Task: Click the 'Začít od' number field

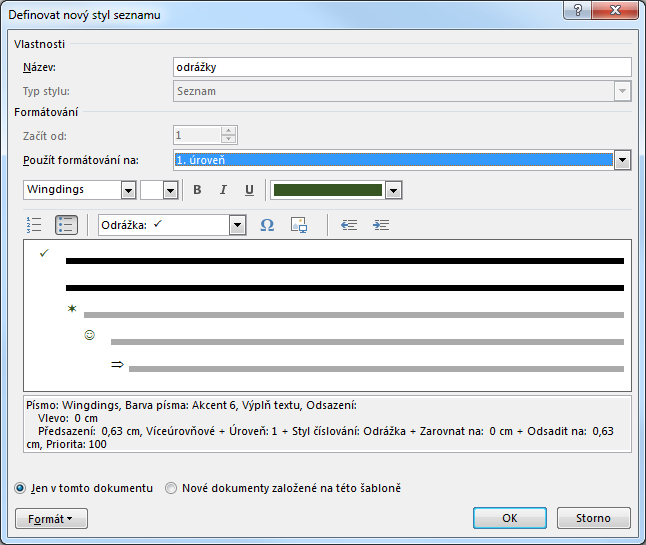Action: point(197,135)
